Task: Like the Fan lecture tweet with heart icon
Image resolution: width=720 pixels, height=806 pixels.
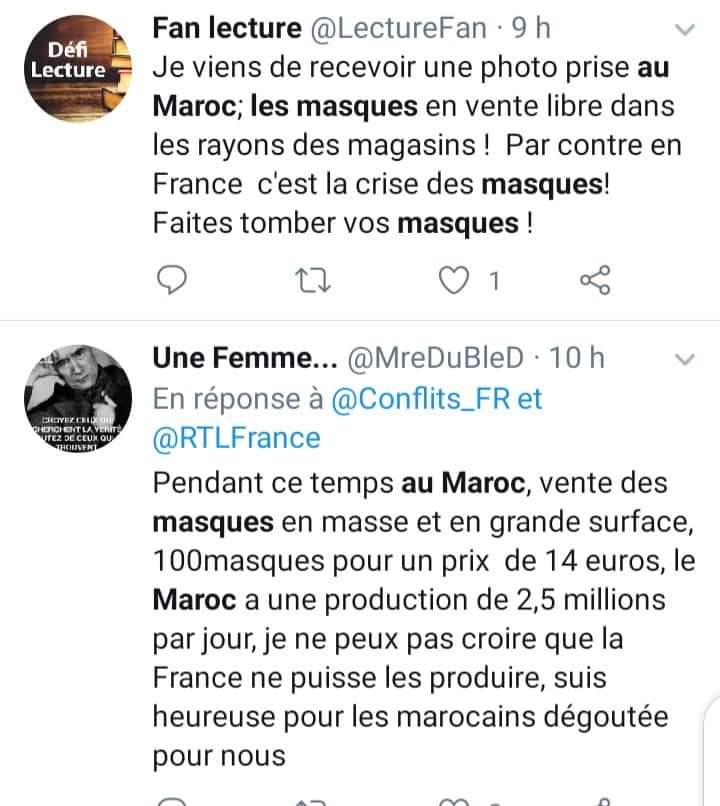Action: (456, 282)
